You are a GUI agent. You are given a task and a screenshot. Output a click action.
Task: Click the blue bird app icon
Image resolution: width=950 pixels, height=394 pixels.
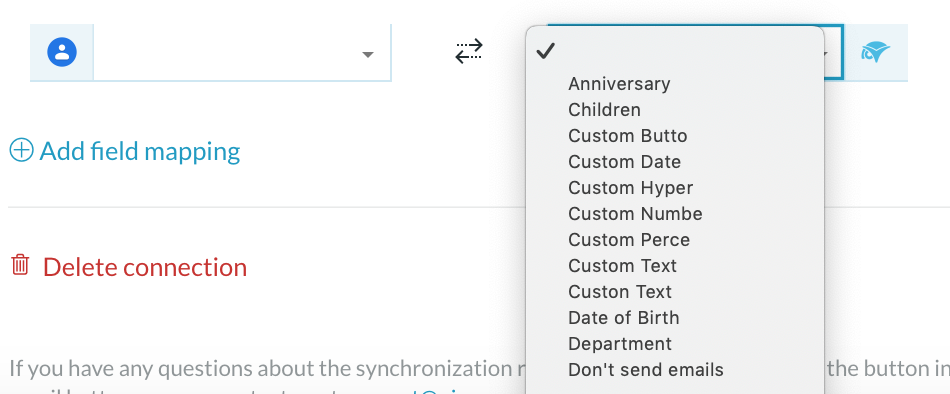[875, 53]
